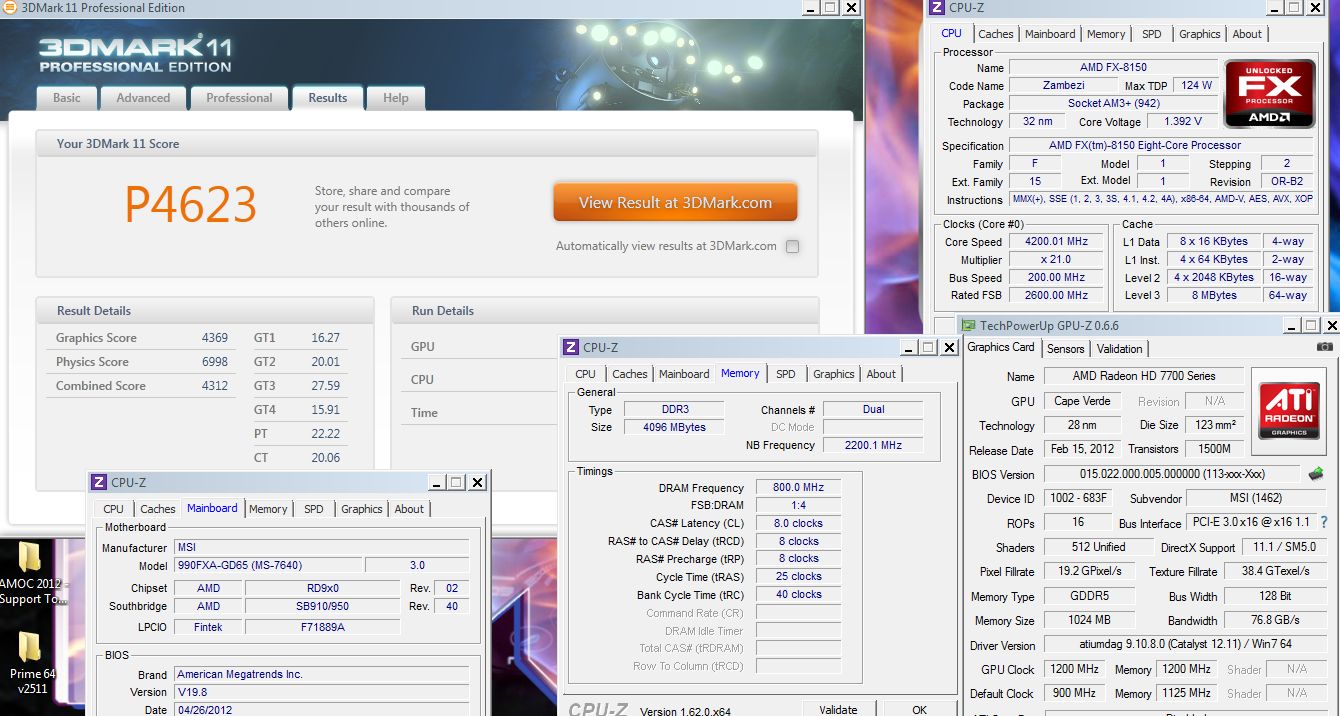Image resolution: width=1340 pixels, height=716 pixels.
Task: Click the GPU-Z camera screenshot icon
Action: [x=1324, y=348]
